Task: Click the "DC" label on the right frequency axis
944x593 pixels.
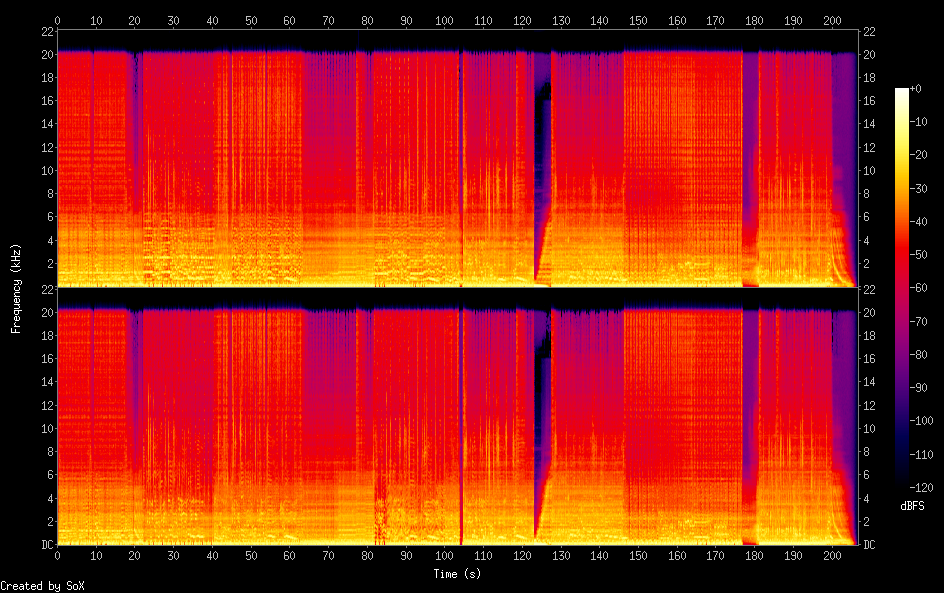Action: (869, 544)
